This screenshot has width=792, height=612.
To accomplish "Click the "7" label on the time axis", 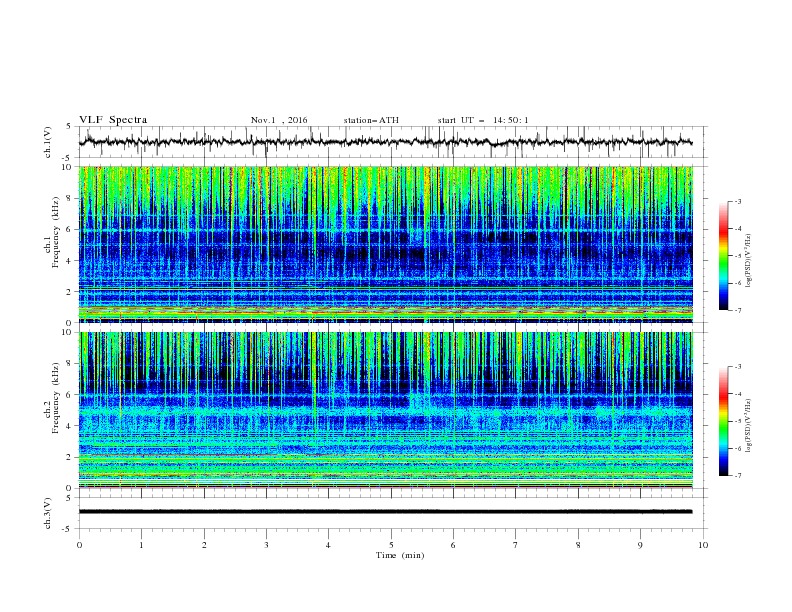I will pyautogui.click(x=516, y=545).
